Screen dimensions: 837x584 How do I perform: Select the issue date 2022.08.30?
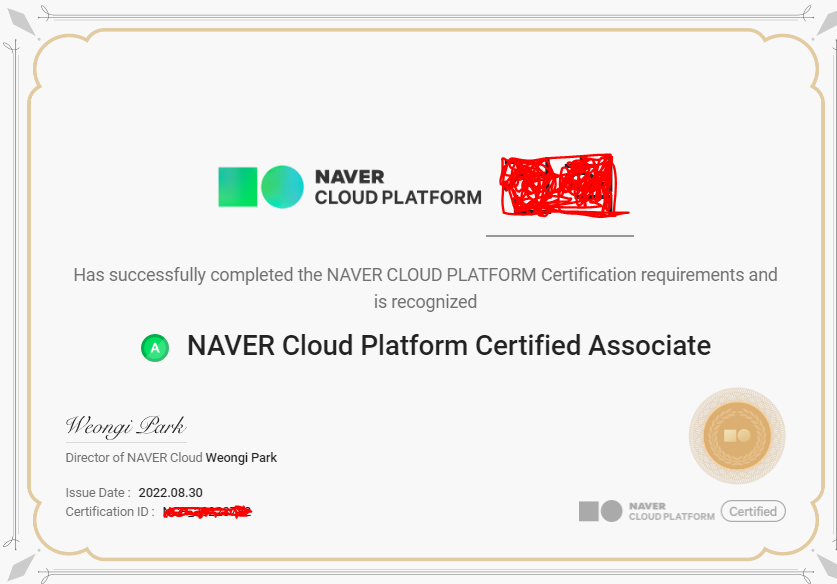170,492
